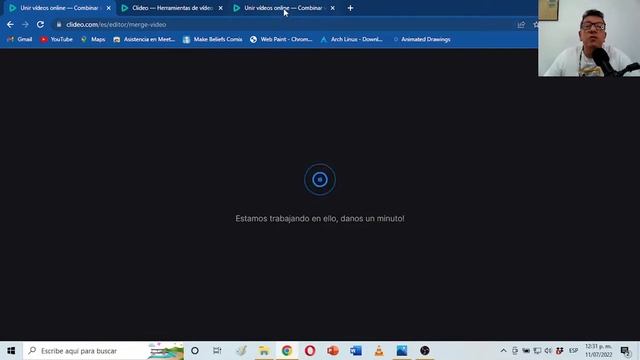Open the Windows Start menu
The image size is (640, 360).
11,351
